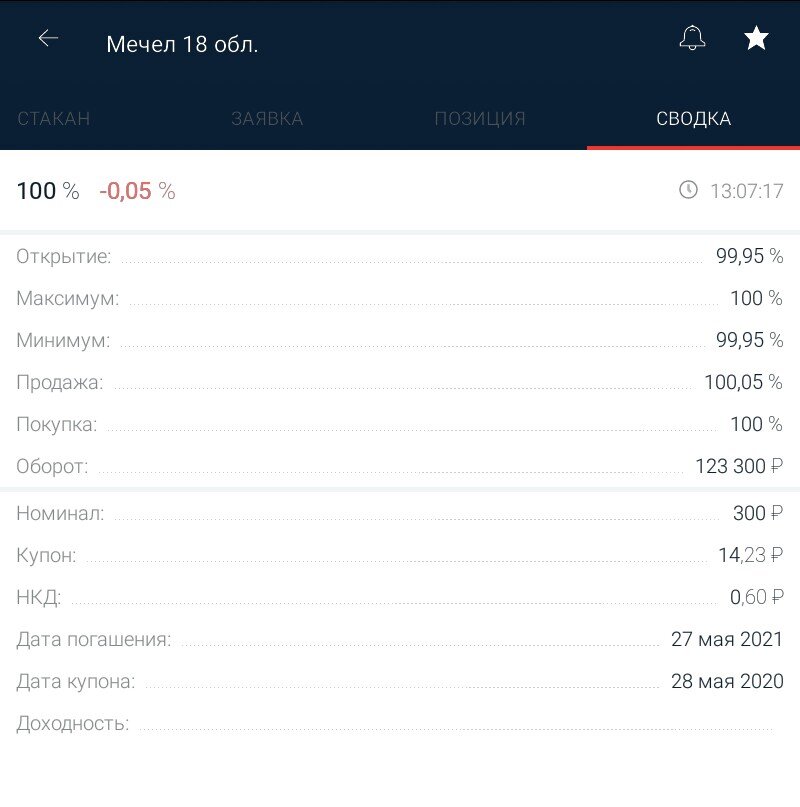Select the ПОЗИЦИЯ tab
The image size is (800, 807).
click(x=480, y=118)
